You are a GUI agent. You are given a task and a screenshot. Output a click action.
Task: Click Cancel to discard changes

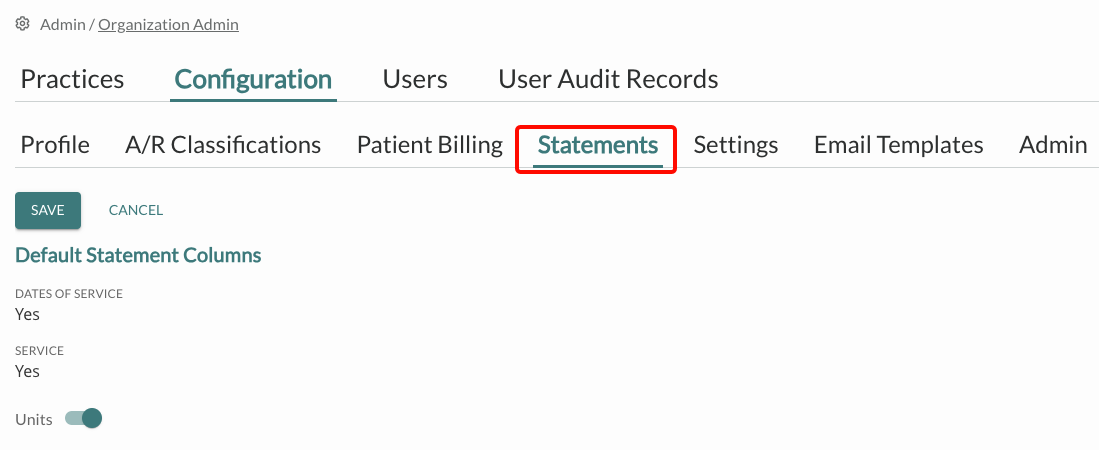136,210
